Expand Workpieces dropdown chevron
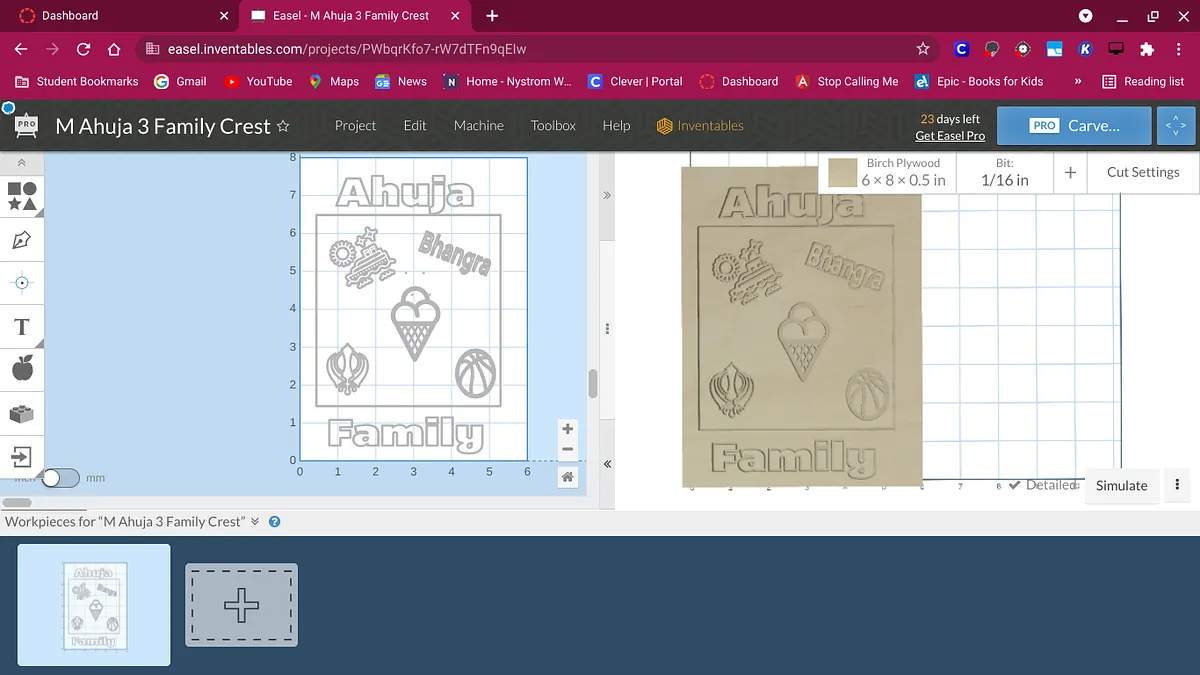Viewport: 1200px width, 675px height. pos(255,521)
